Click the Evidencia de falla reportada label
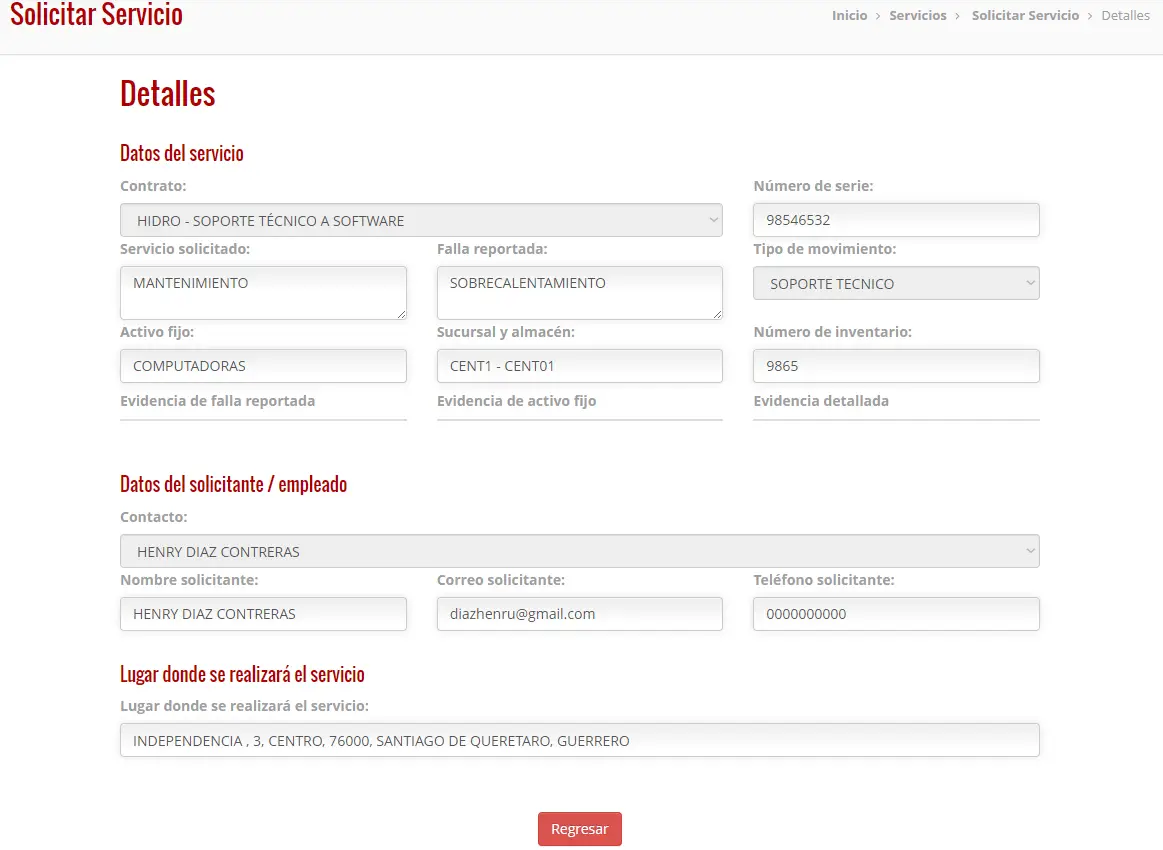 tap(217, 401)
